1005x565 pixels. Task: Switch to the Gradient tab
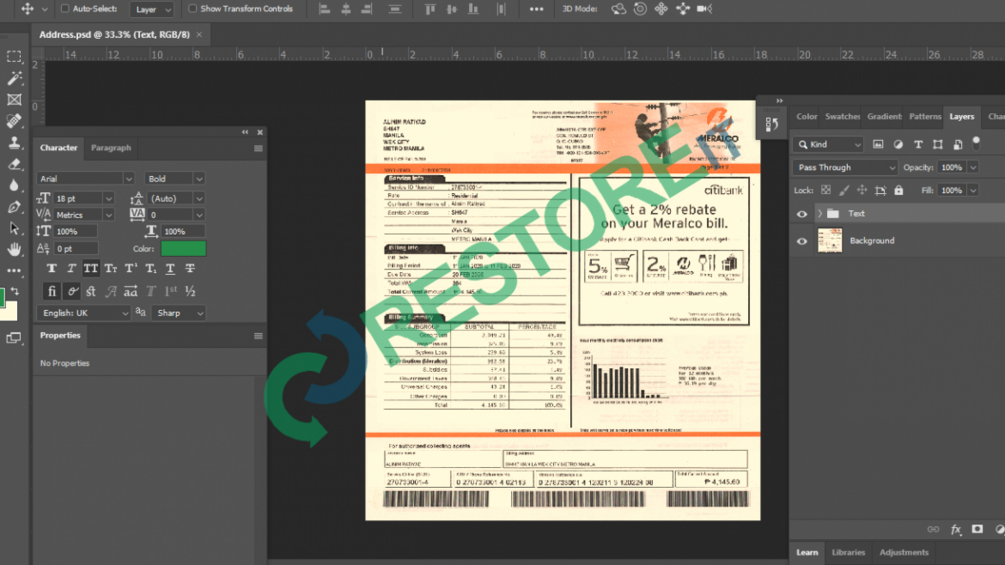[x=884, y=117]
